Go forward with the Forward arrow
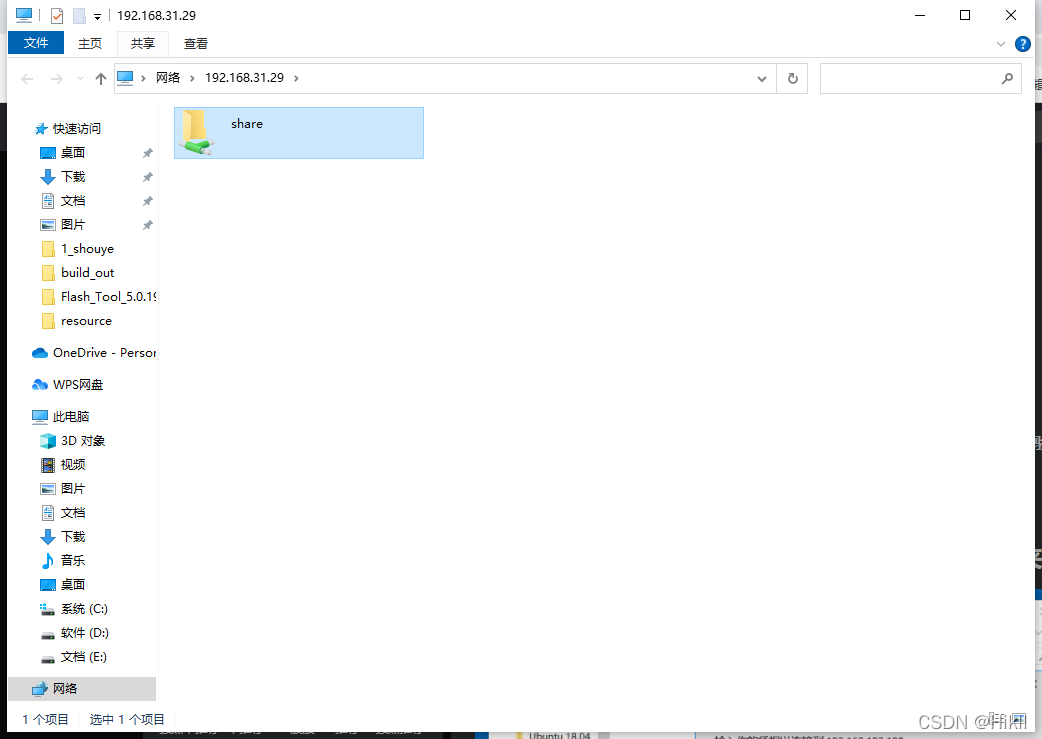 tap(57, 78)
